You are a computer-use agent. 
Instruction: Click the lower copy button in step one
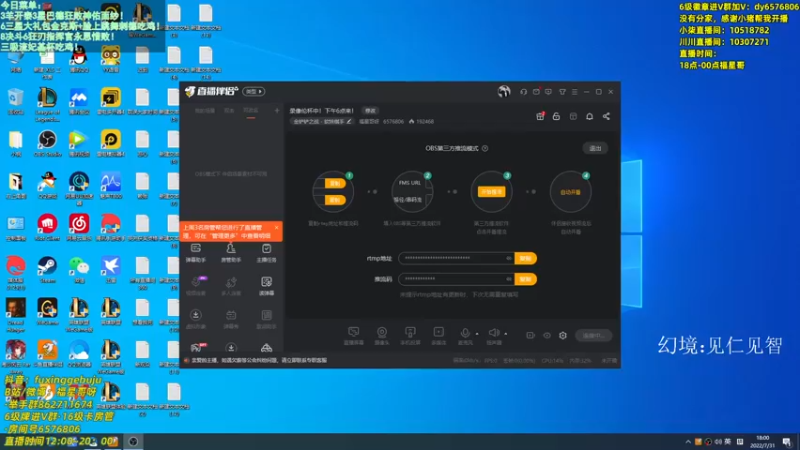click(335, 200)
